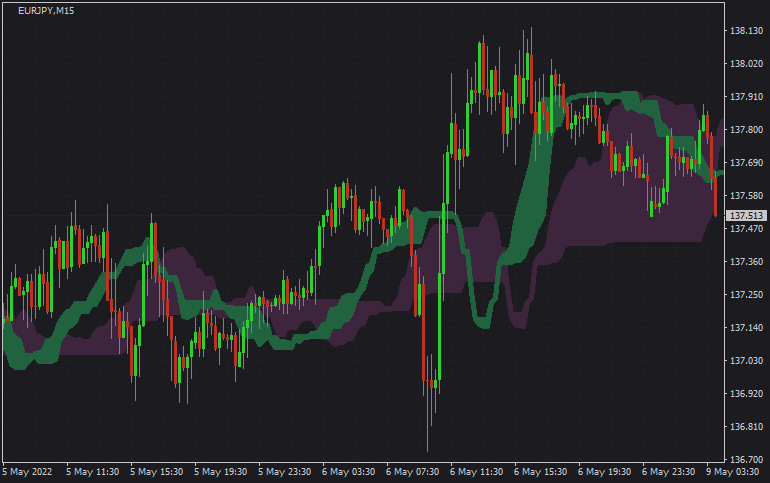Click the 6 May 11:30 time label
770x483 pixels.
click(476, 472)
